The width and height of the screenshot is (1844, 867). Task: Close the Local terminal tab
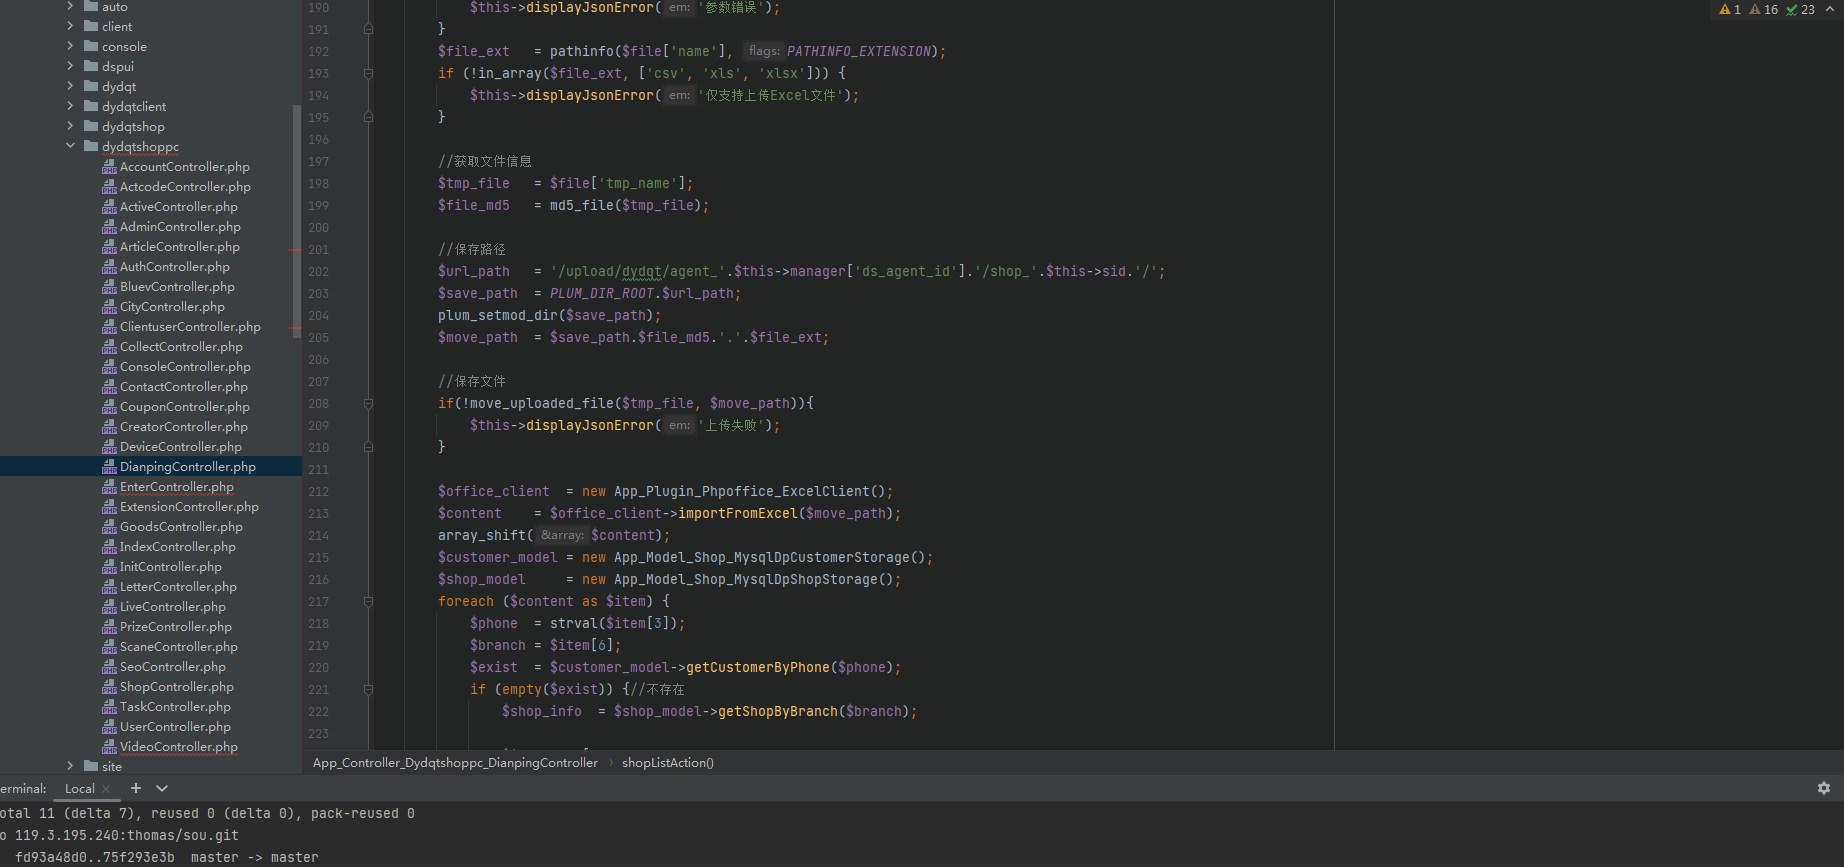pos(106,789)
